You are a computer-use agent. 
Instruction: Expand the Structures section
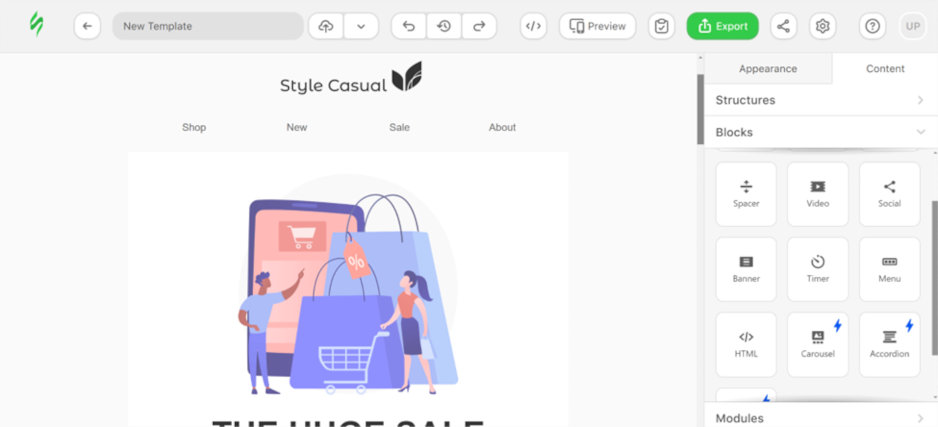(821, 100)
